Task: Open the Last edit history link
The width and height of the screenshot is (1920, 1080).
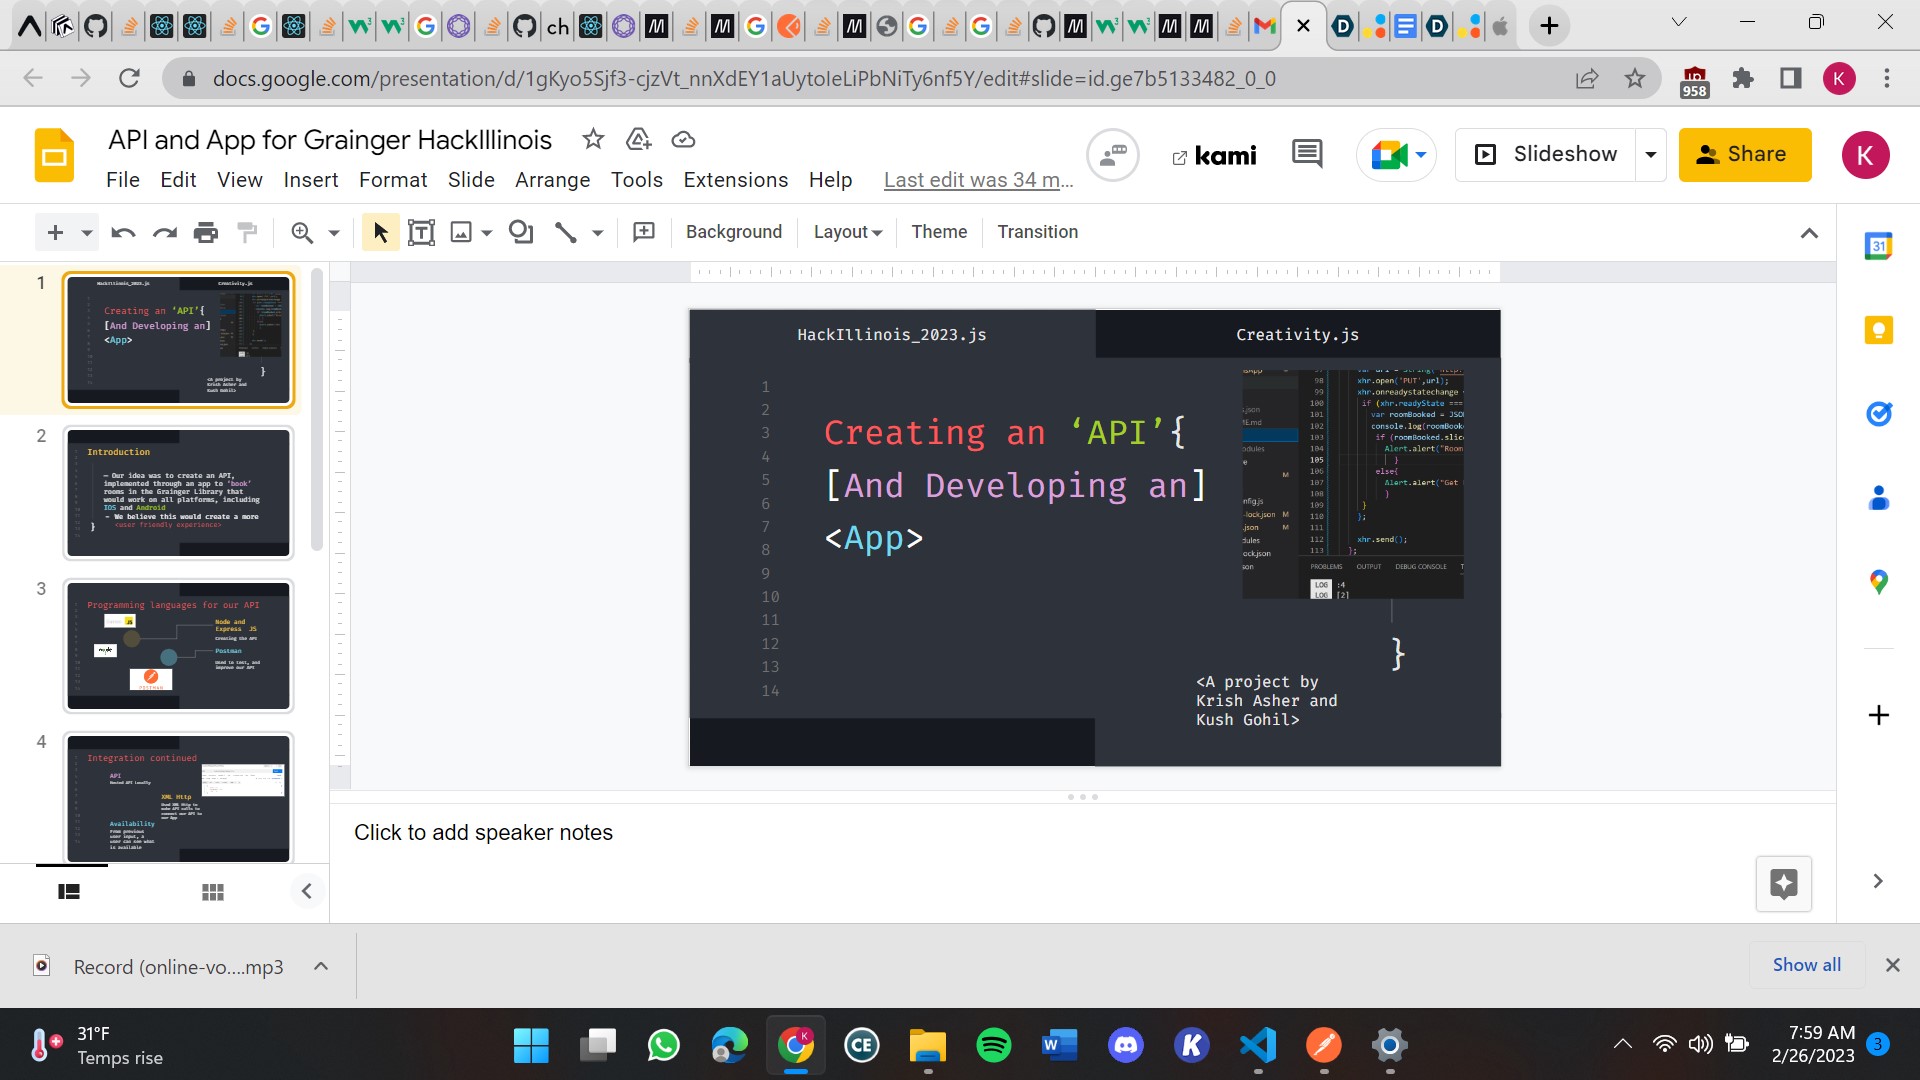Action: pos(978,180)
